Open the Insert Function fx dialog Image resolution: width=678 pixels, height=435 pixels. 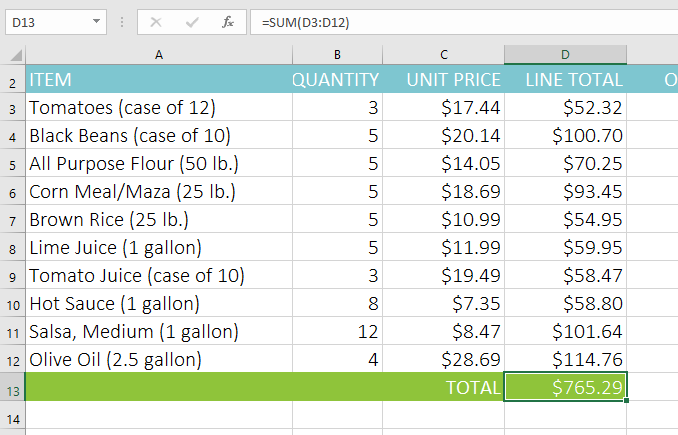pyautogui.click(x=228, y=21)
